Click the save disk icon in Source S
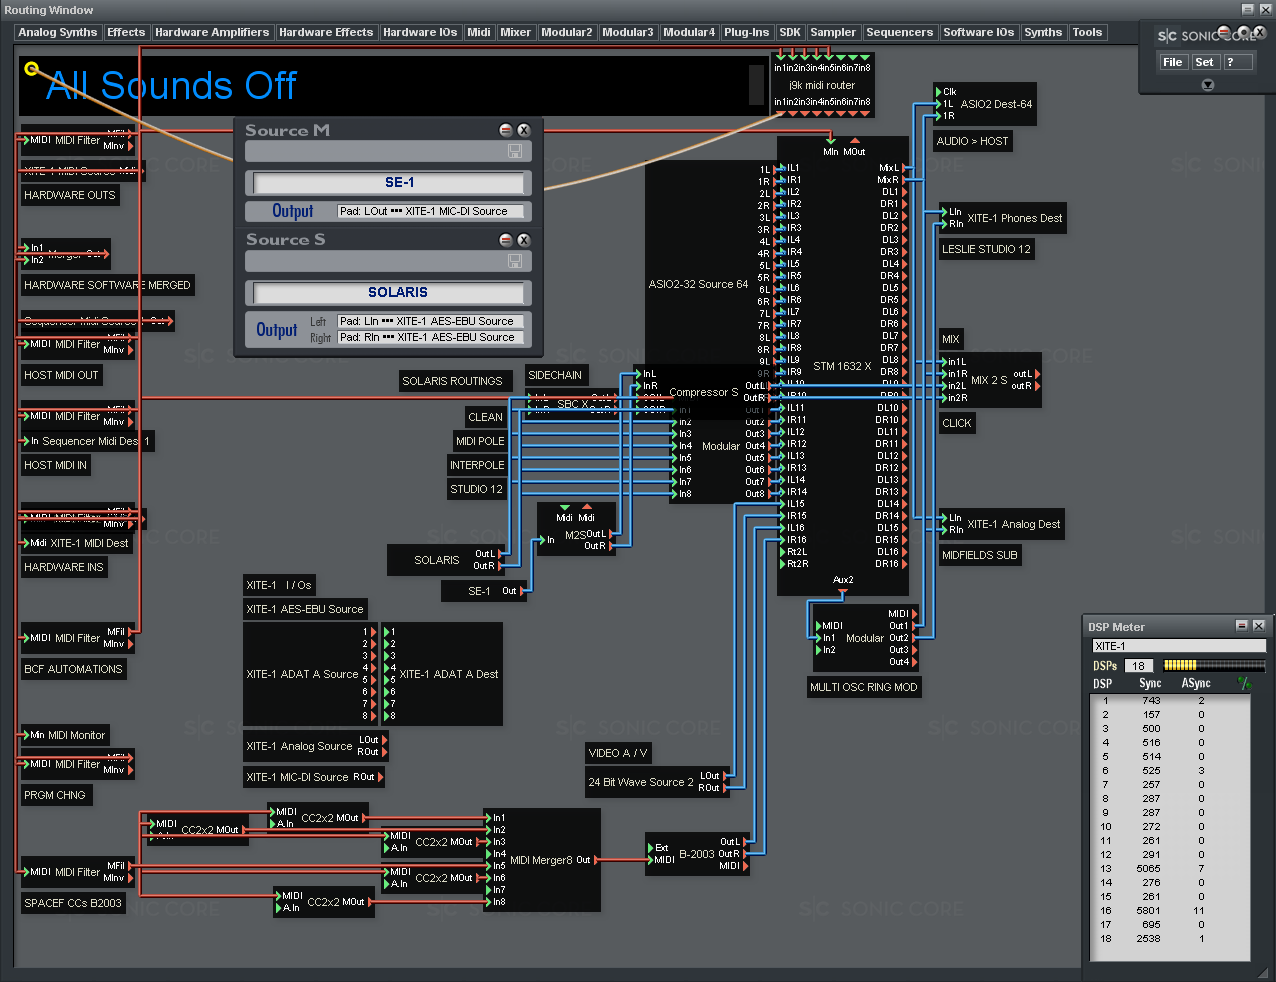Image resolution: width=1276 pixels, height=982 pixels. (515, 261)
